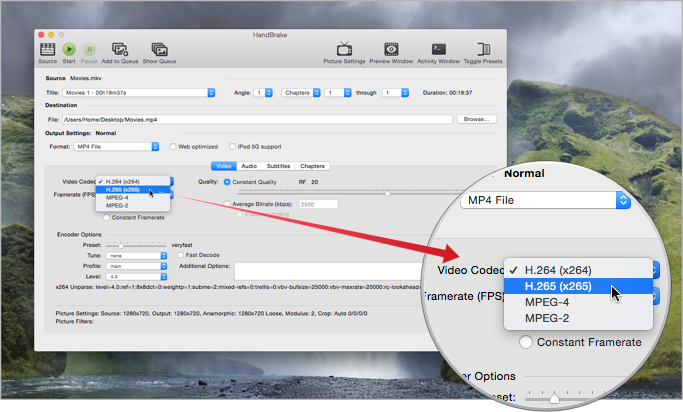Image resolution: width=683 pixels, height=412 pixels.
Task: Open the Chapters range type dropdown
Action: (301, 93)
